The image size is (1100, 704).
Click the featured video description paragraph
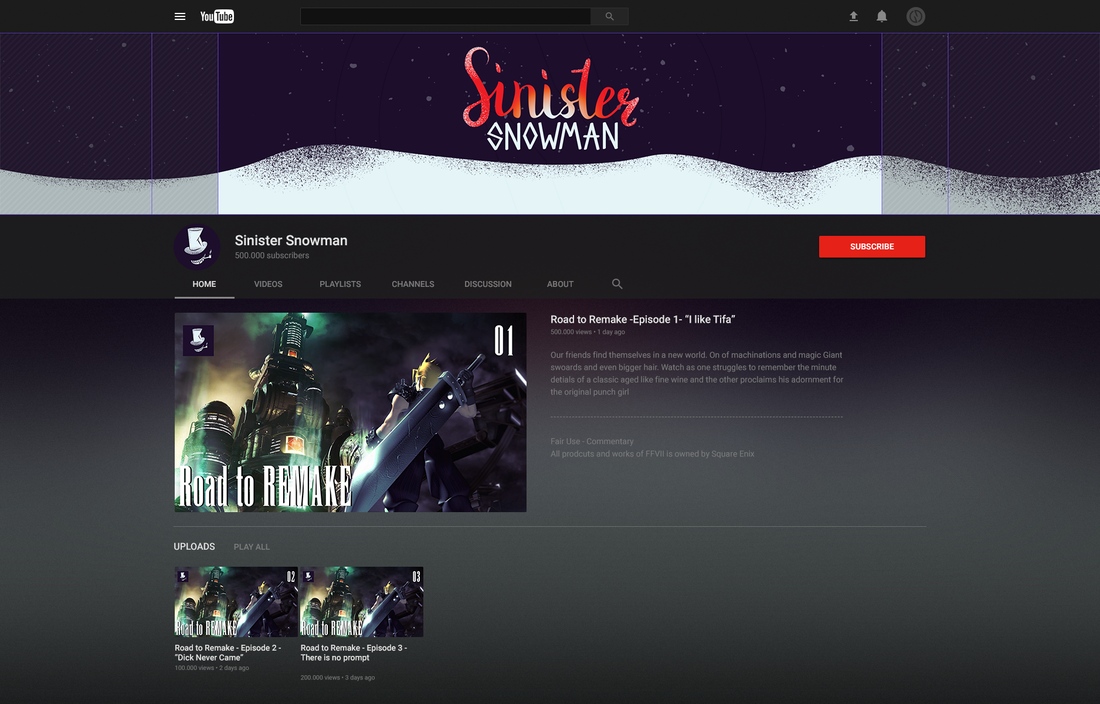pos(697,373)
